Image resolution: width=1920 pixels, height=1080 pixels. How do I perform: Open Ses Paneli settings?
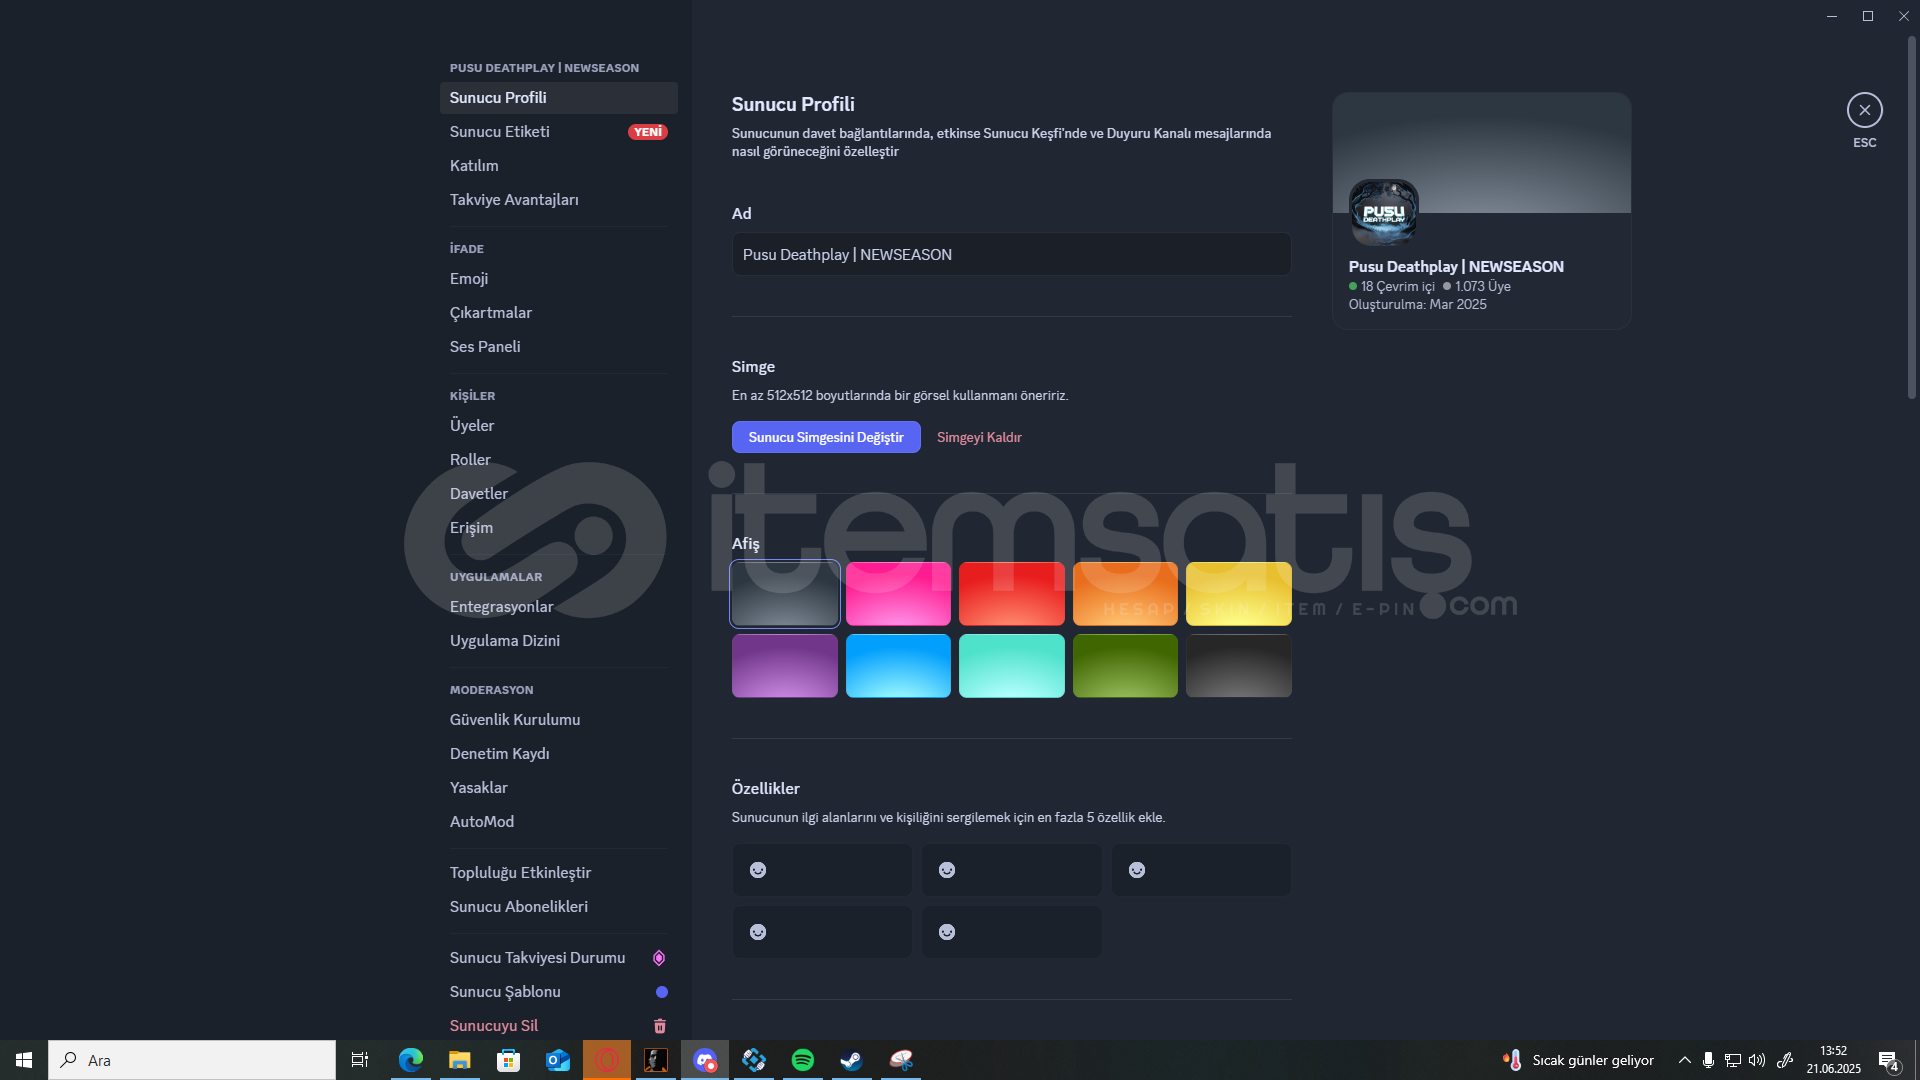click(x=558, y=347)
